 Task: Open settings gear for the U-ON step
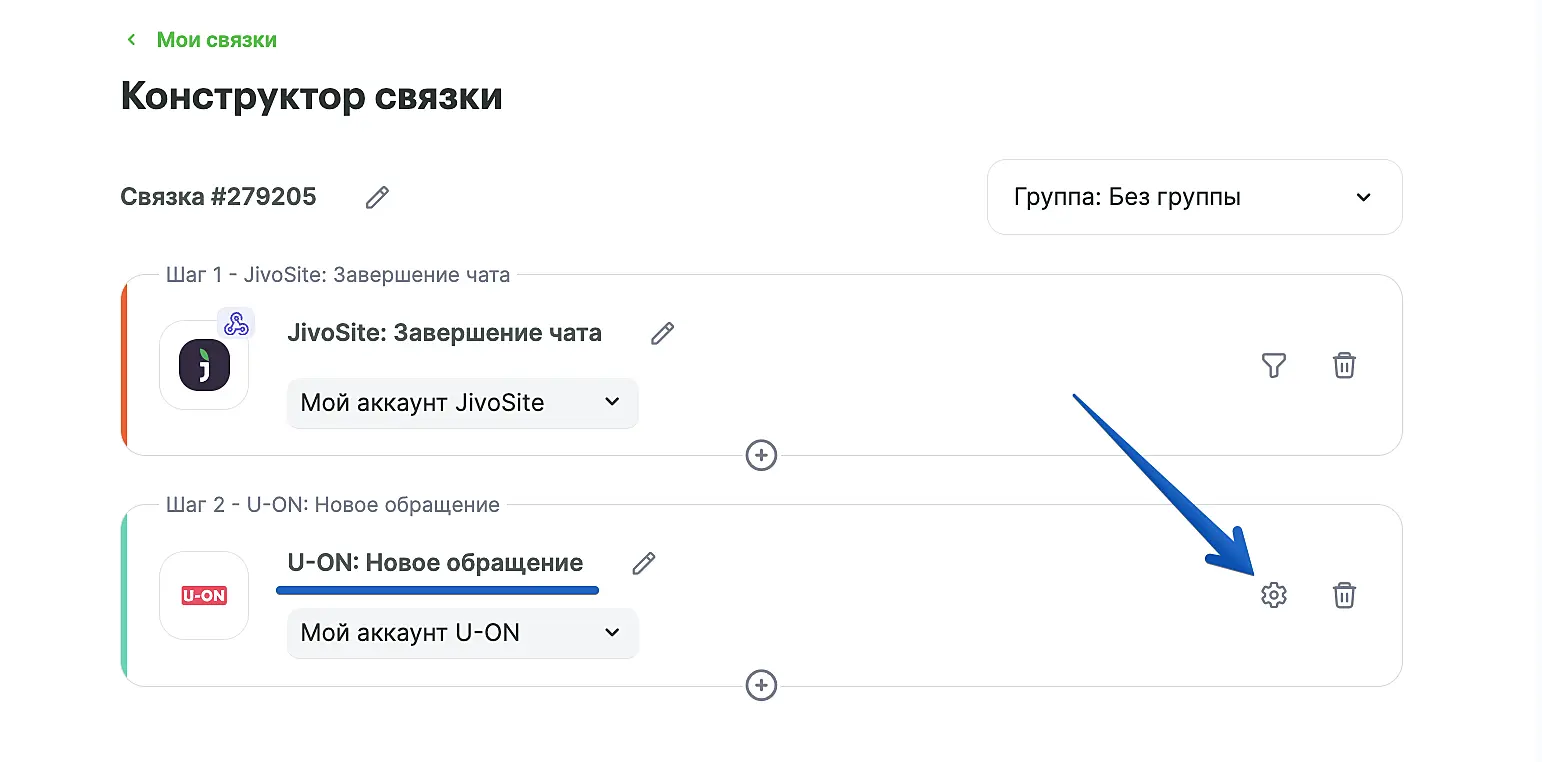click(x=1273, y=596)
